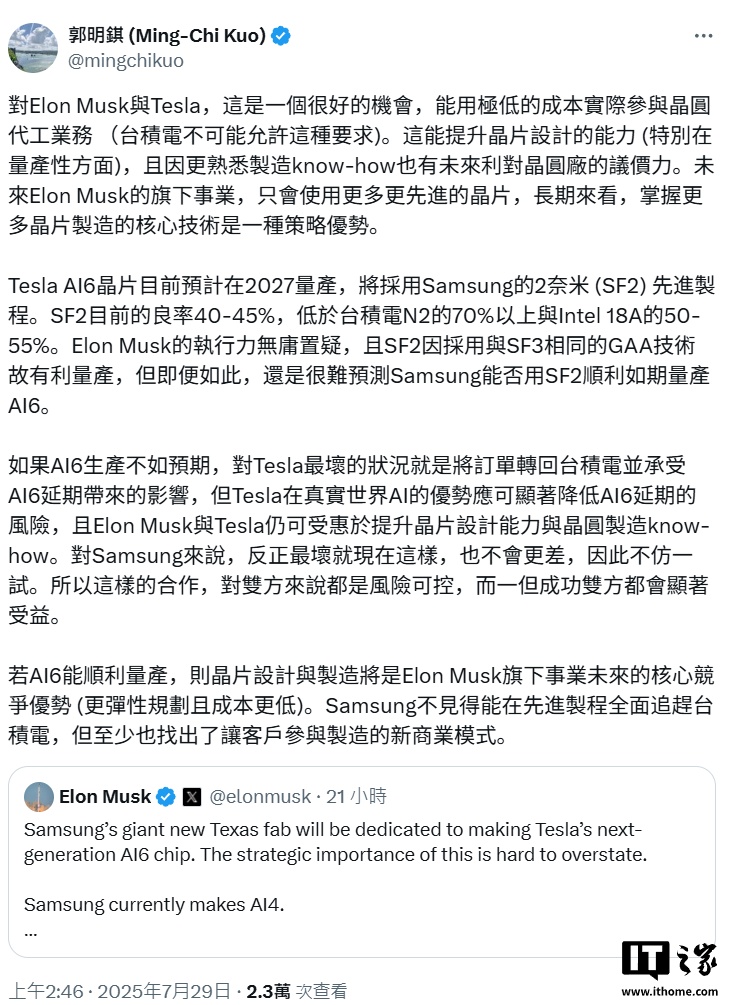Click the paragraph starting 'Tesla AI6晶片目前預計'
This screenshot has height=1005, width=729.
tap(360, 345)
